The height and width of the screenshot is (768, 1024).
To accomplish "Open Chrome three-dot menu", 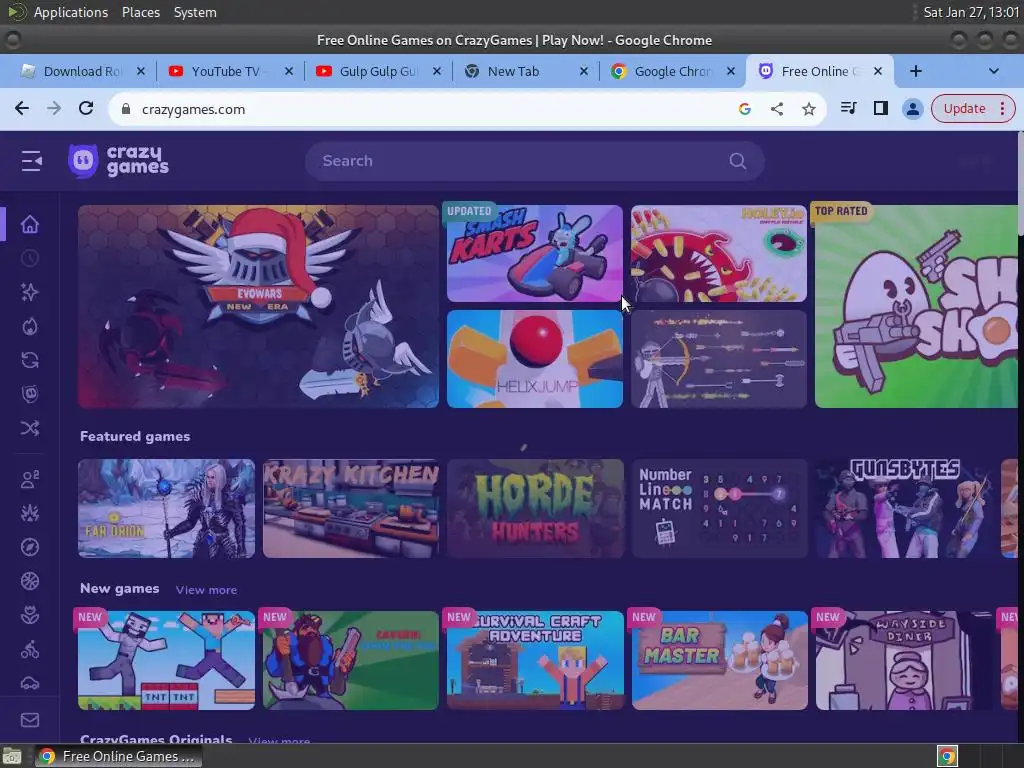I will point(1002,108).
